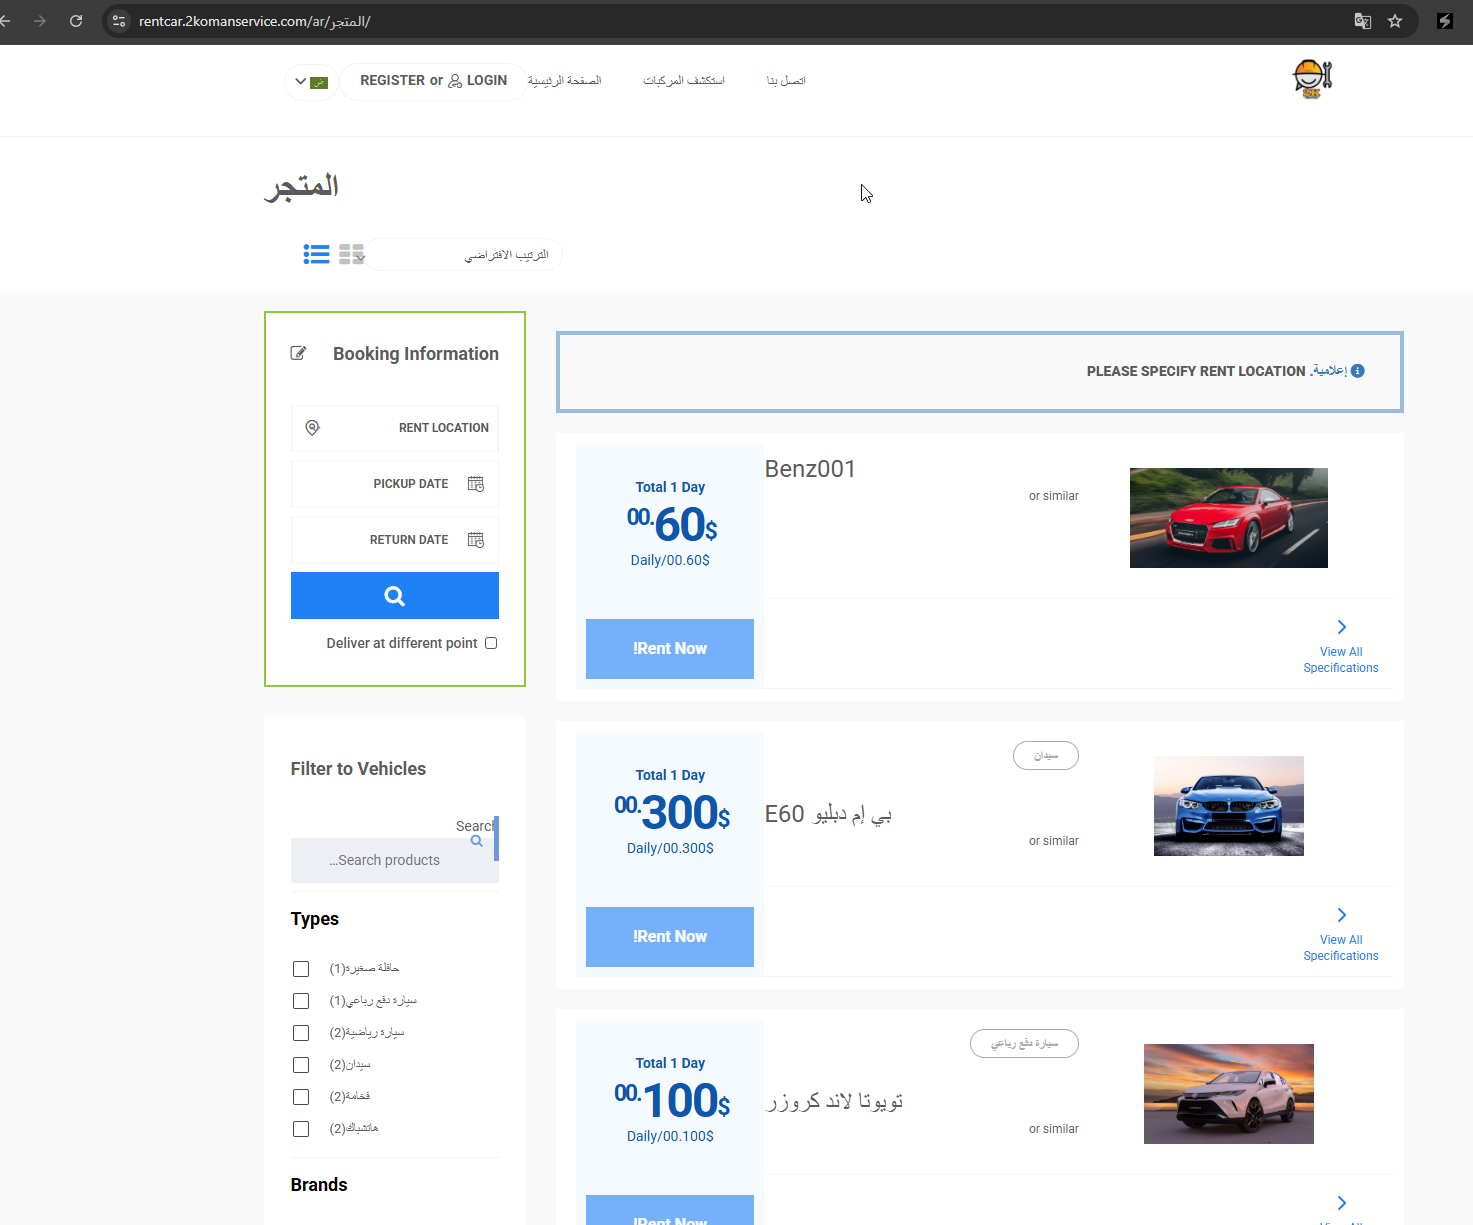Open E60 'View All Specifications' link
Viewport: 1473px width, 1225px height.
pos(1341,948)
